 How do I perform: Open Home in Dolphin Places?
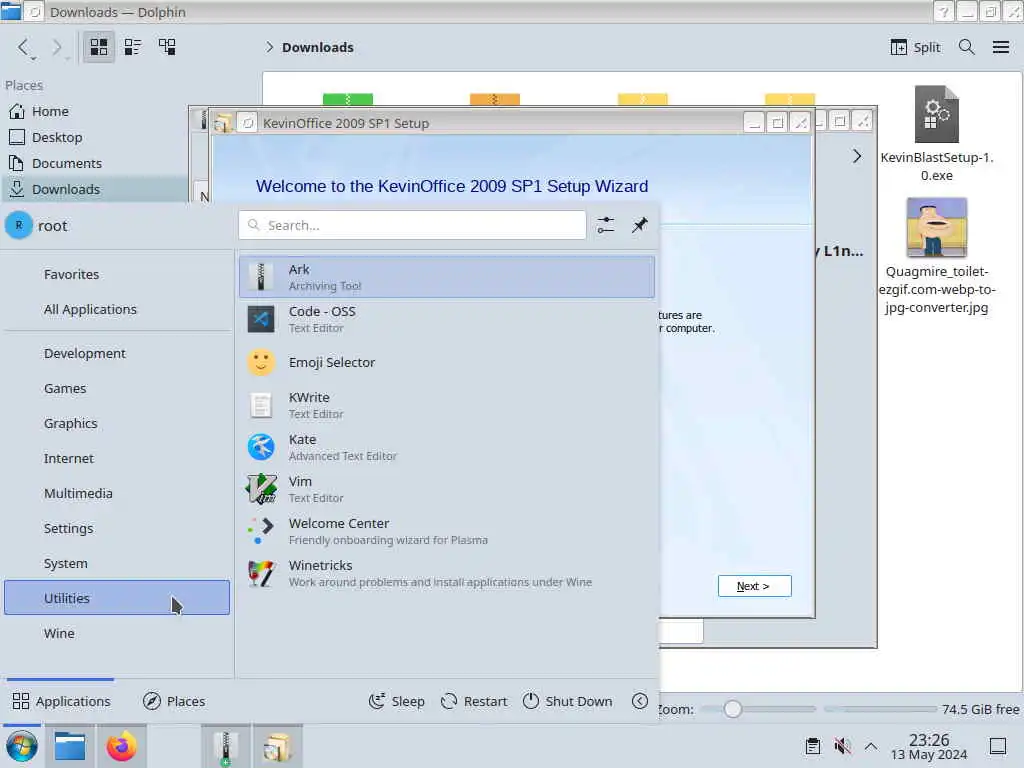point(95,112)
